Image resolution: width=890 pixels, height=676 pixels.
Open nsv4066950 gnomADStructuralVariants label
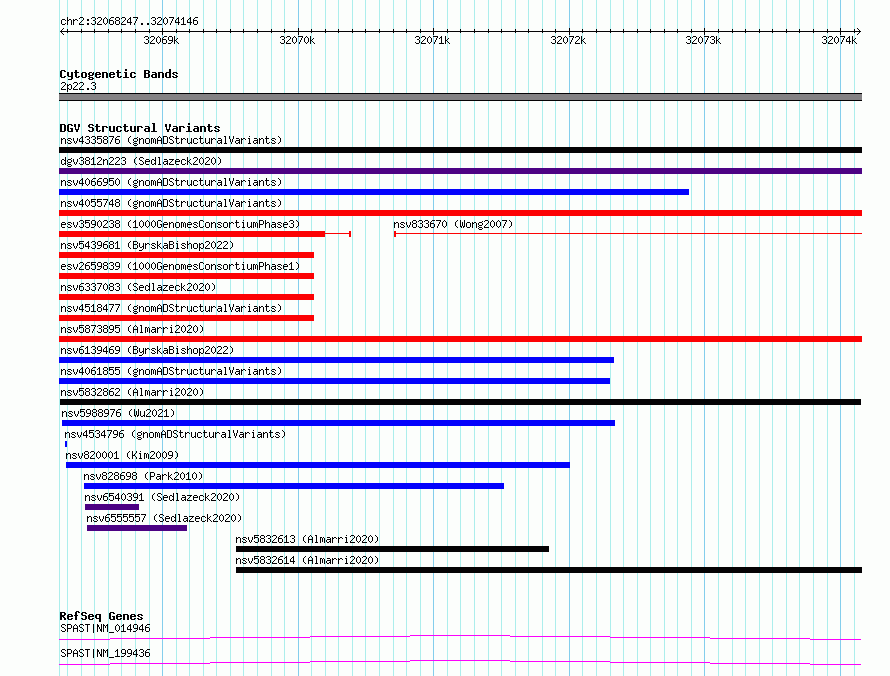click(x=171, y=182)
